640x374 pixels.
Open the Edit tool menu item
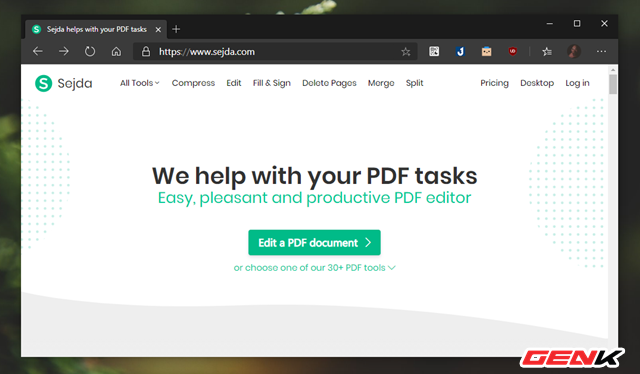pos(234,83)
